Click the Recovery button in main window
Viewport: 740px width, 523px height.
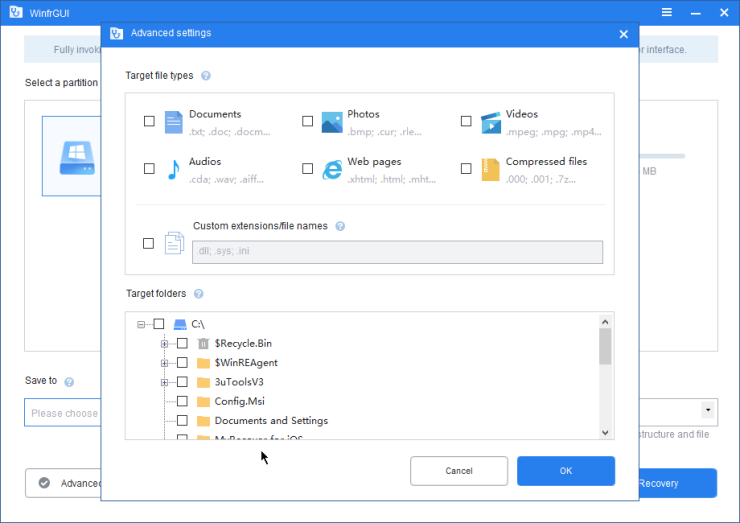tap(678, 483)
